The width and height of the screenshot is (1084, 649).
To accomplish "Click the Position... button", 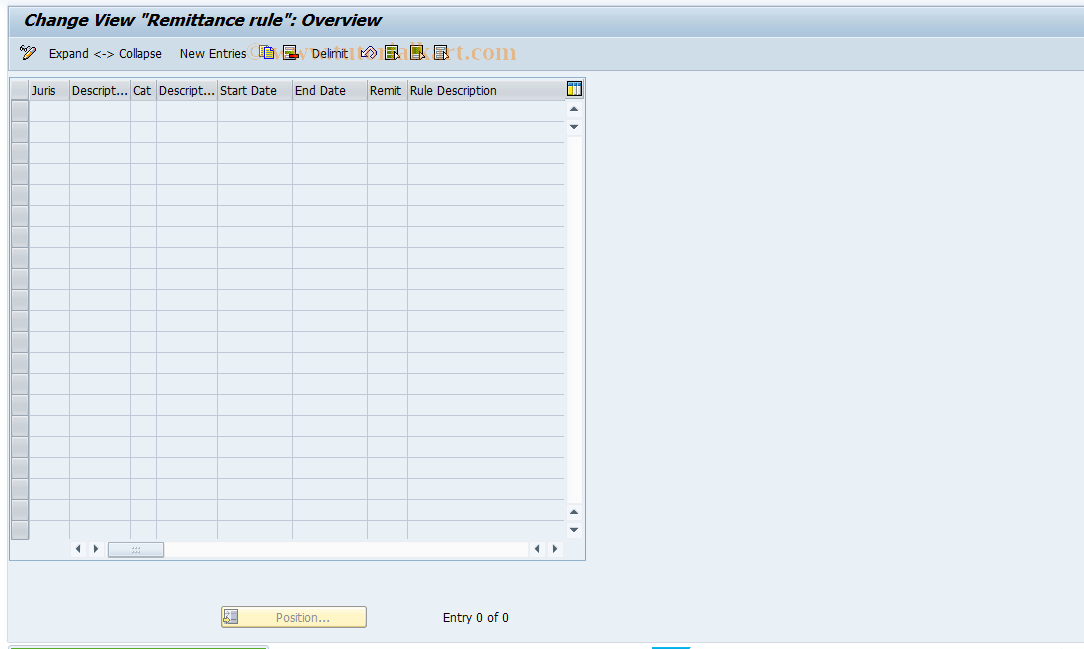I will (x=294, y=617).
